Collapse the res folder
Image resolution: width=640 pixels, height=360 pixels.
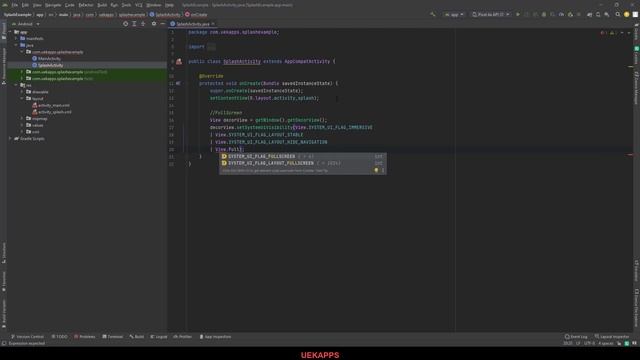(x=16, y=85)
